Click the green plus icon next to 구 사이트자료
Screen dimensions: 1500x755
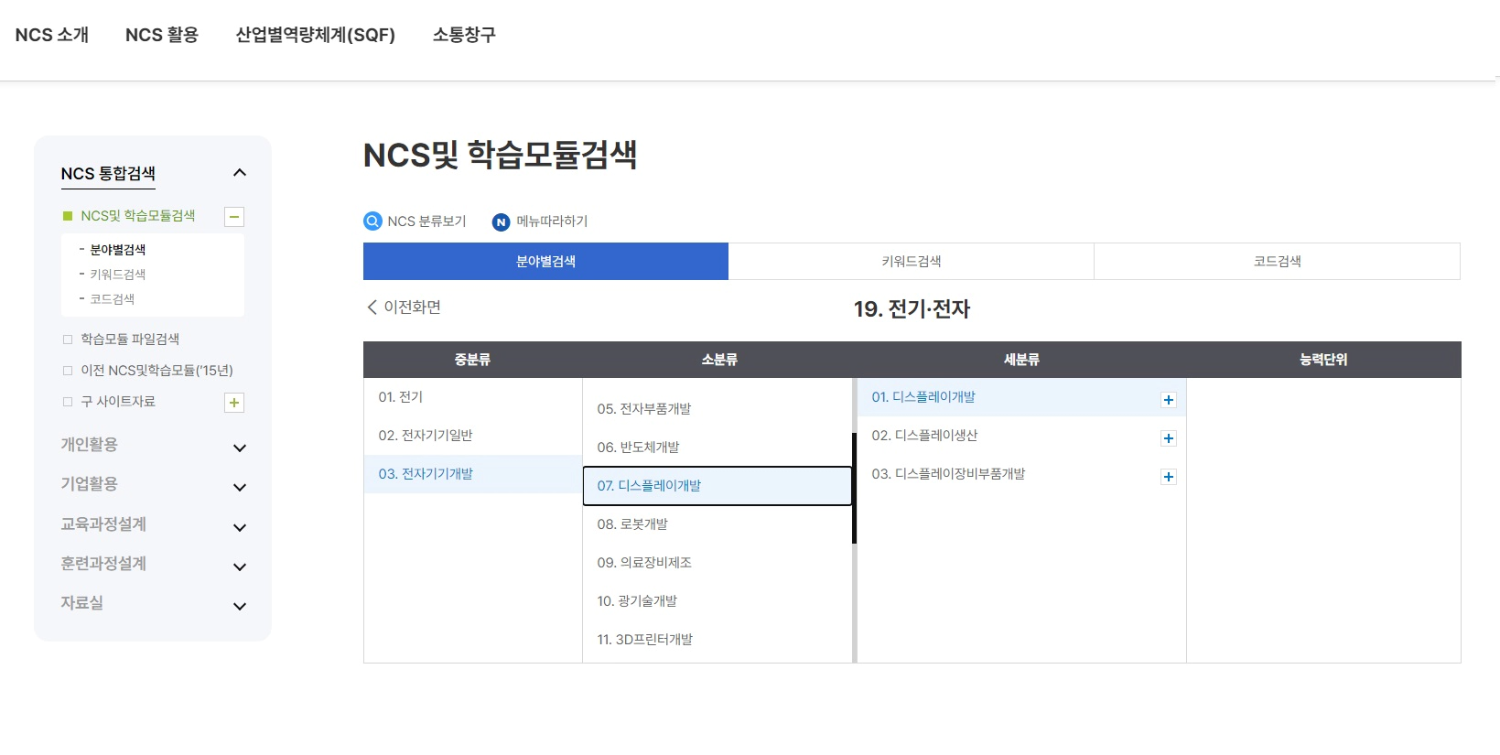(x=234, y=402)
